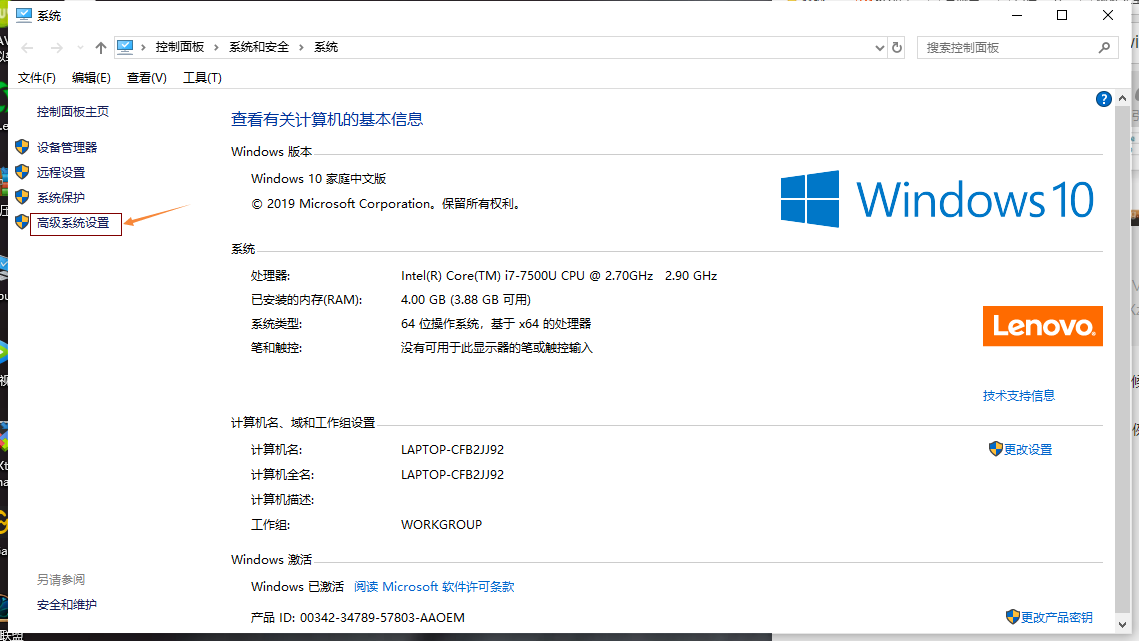The width and height of the screenshot is (1139, 641).
Task: Click LAPTOP-CFB2JJ92 beside 计算机全名
Action: coord(453,475)
